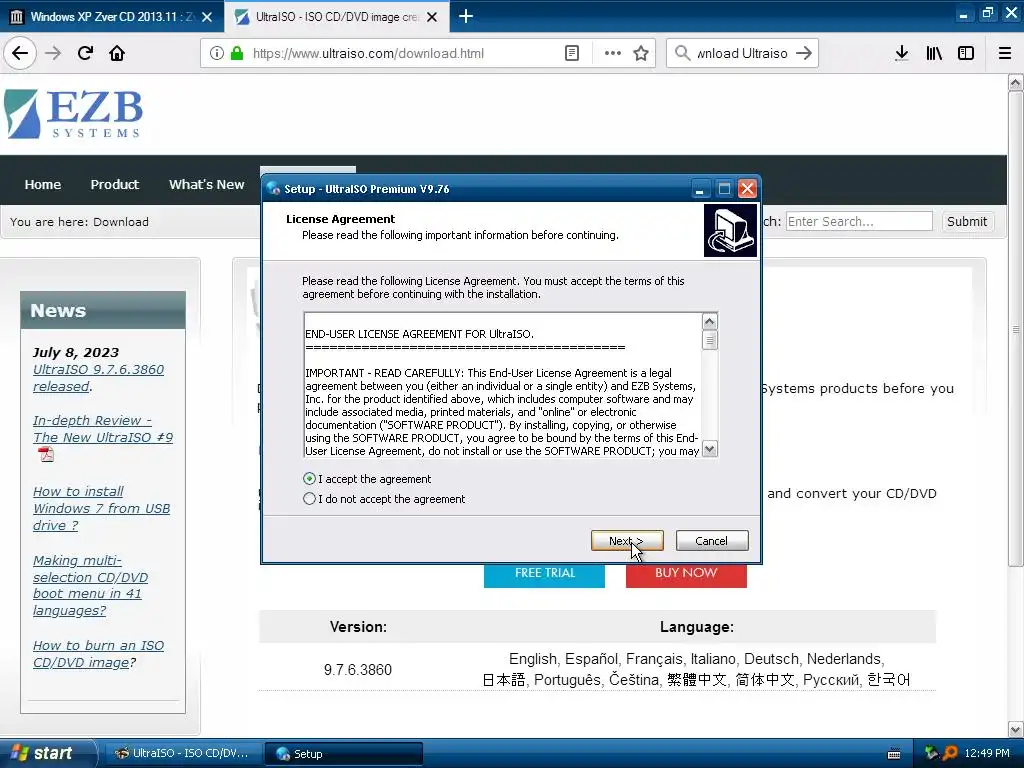Click the green padlock security icon
This screenshot has height=768, width=1024.
tap(237, 53)
